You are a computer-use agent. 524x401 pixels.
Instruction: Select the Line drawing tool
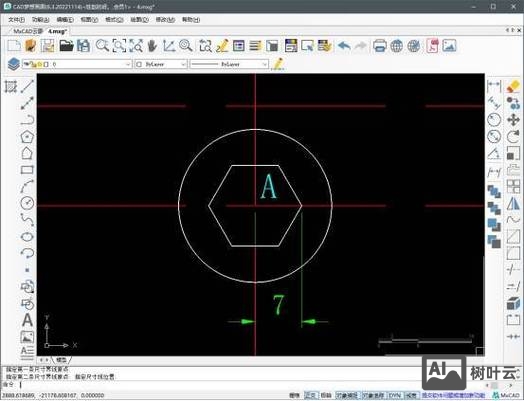(27, 87)
